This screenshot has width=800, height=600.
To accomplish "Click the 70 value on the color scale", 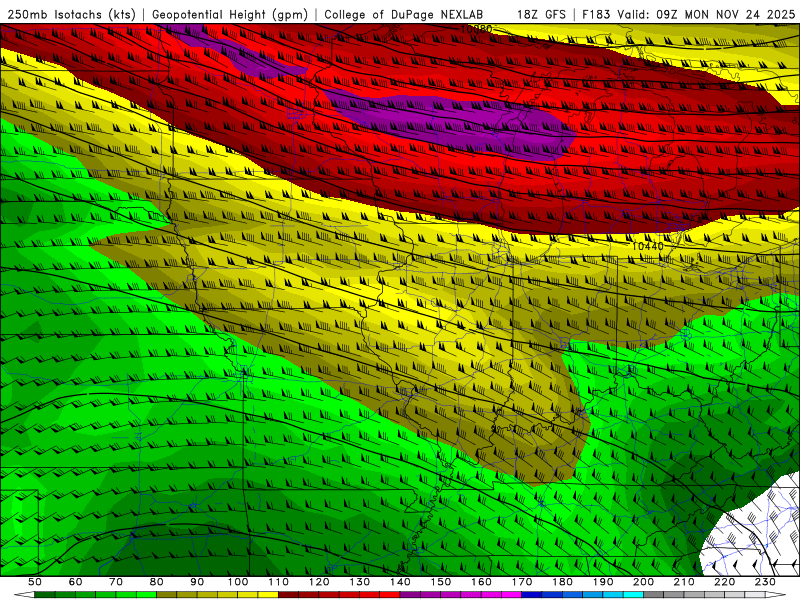I will 116,582.
